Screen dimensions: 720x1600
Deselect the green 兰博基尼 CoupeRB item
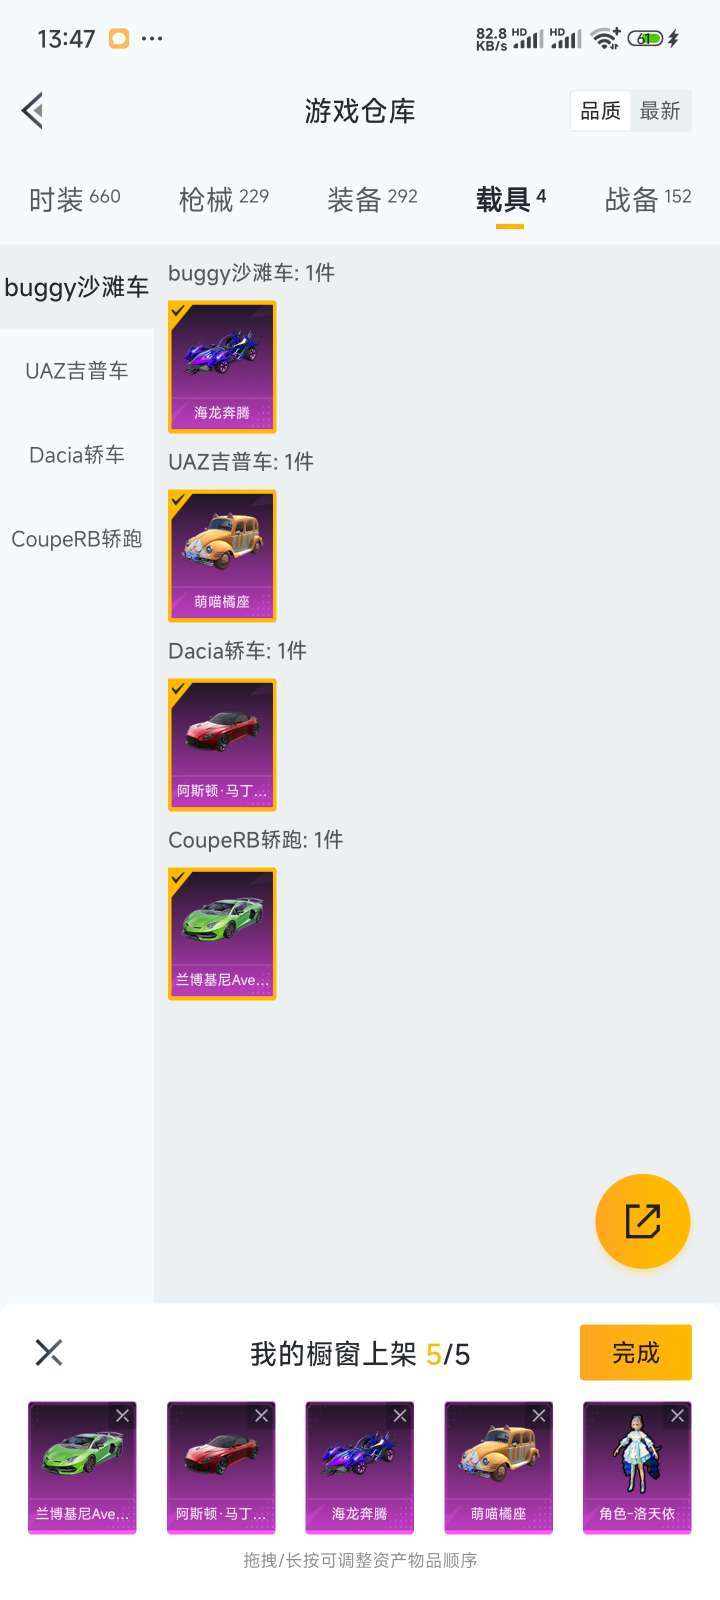tap(222, 934)
